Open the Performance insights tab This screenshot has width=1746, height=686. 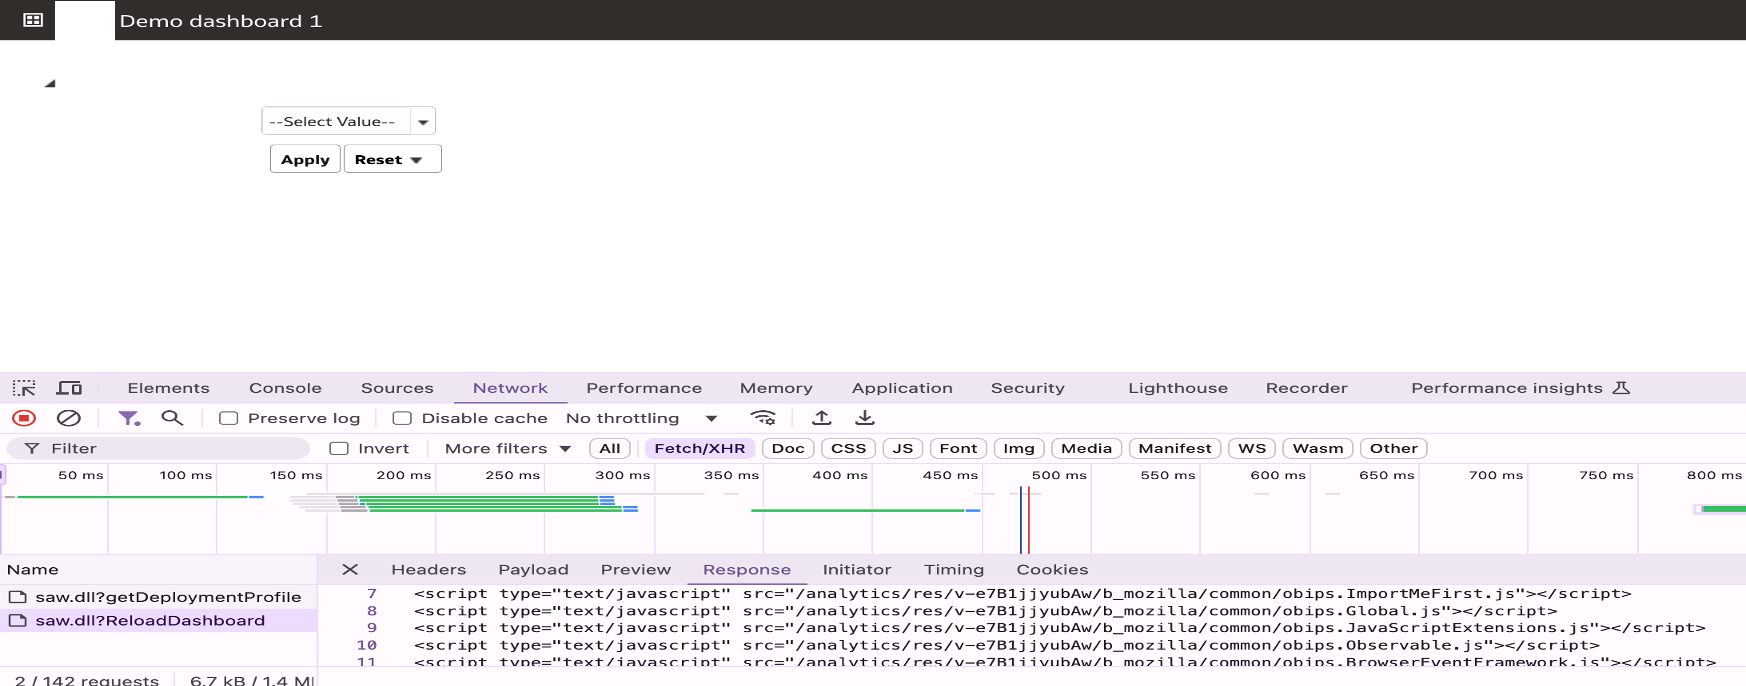point(1520,388)
